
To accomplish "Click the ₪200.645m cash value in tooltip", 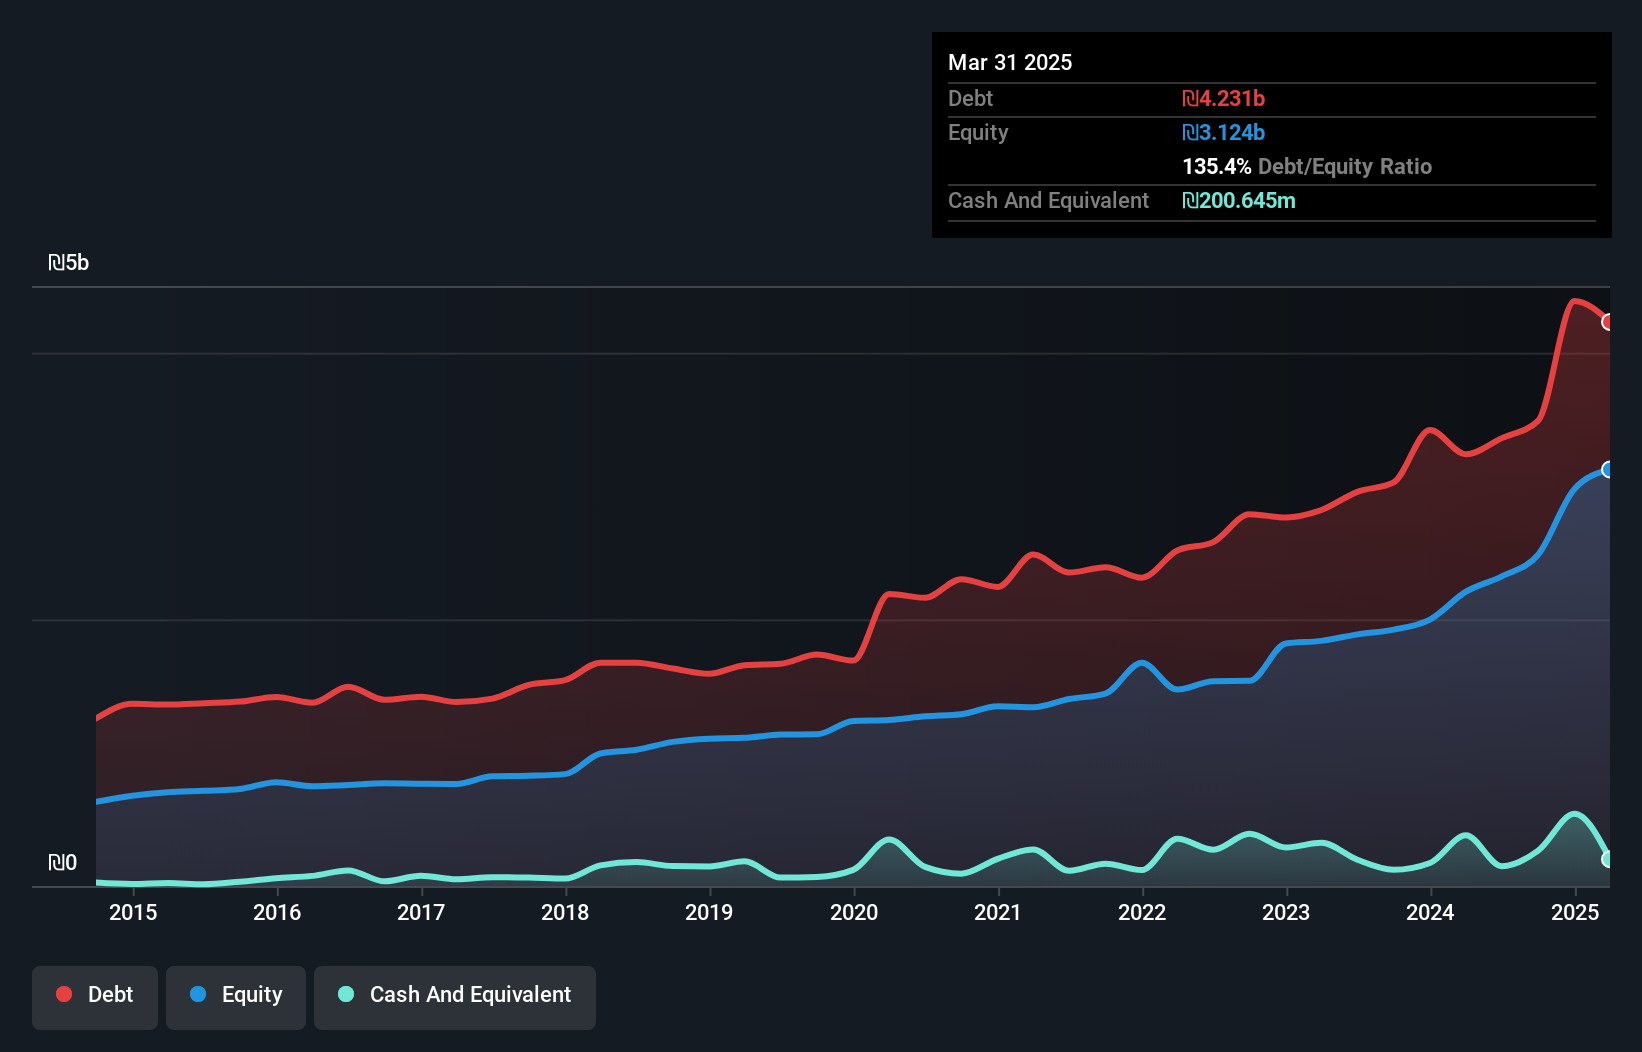I will tap(1238, 201).
